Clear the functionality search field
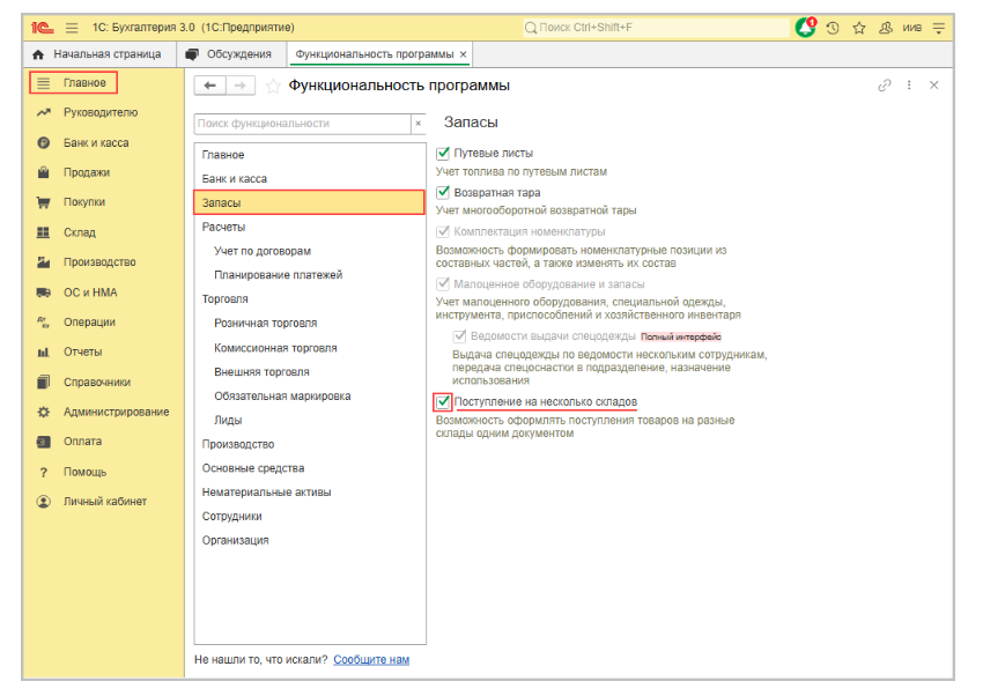 click(418, 123)
